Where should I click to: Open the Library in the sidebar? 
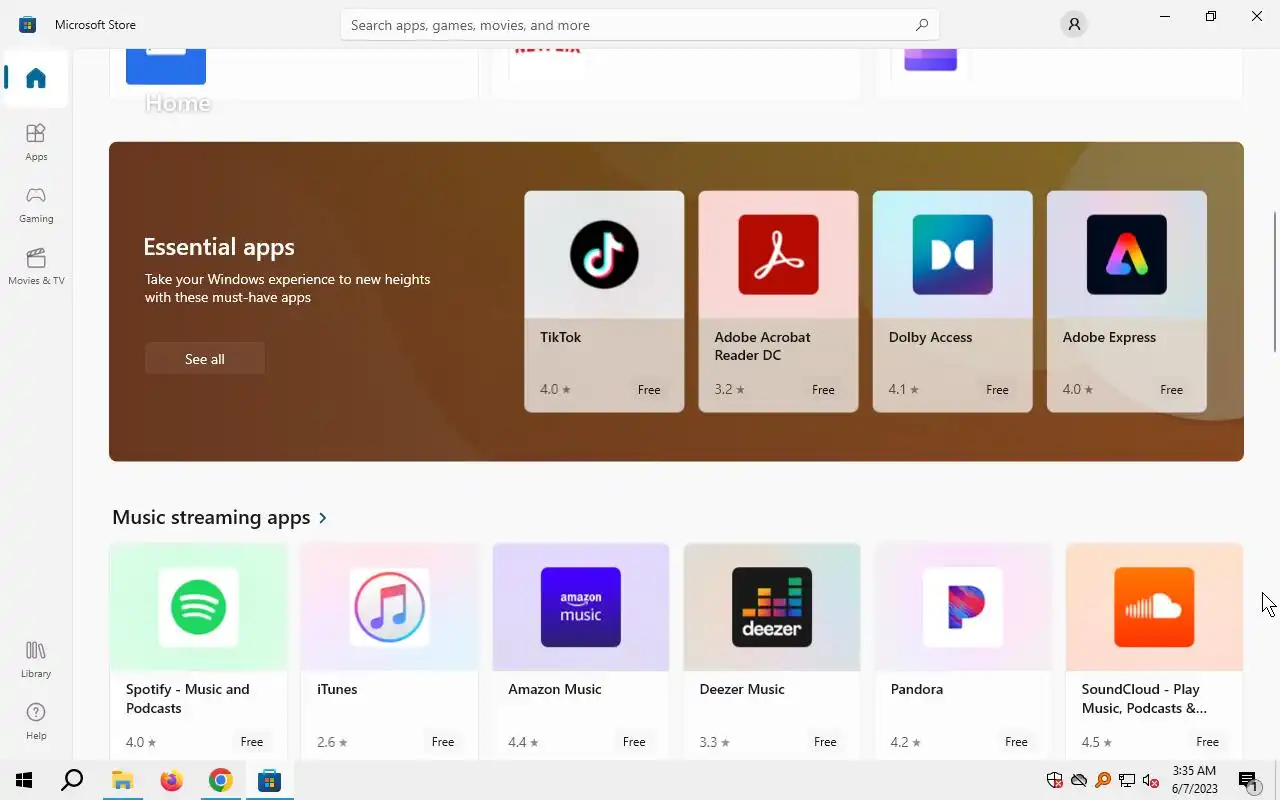(x=36, y=659)
